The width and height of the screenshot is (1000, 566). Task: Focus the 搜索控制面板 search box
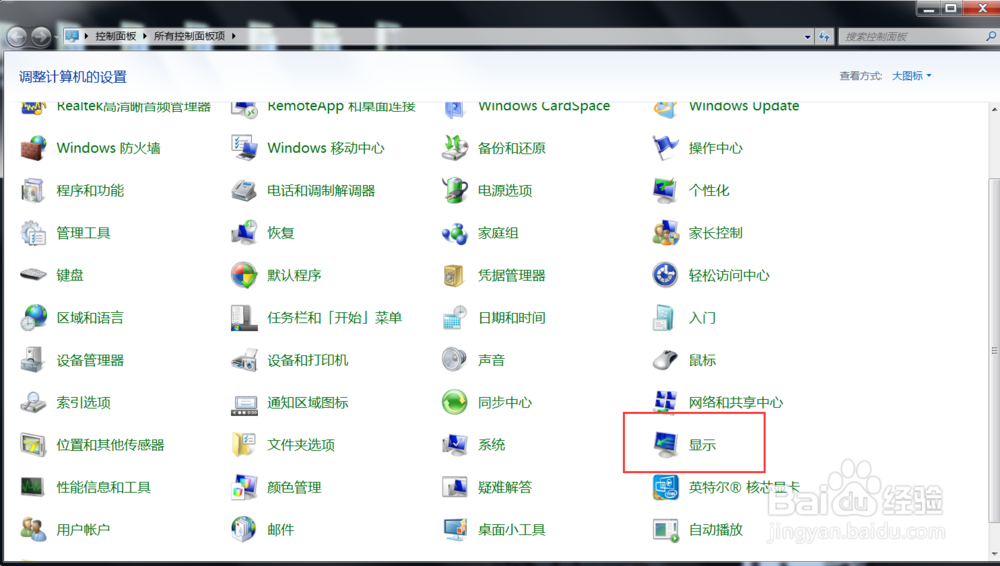[912, 36]
